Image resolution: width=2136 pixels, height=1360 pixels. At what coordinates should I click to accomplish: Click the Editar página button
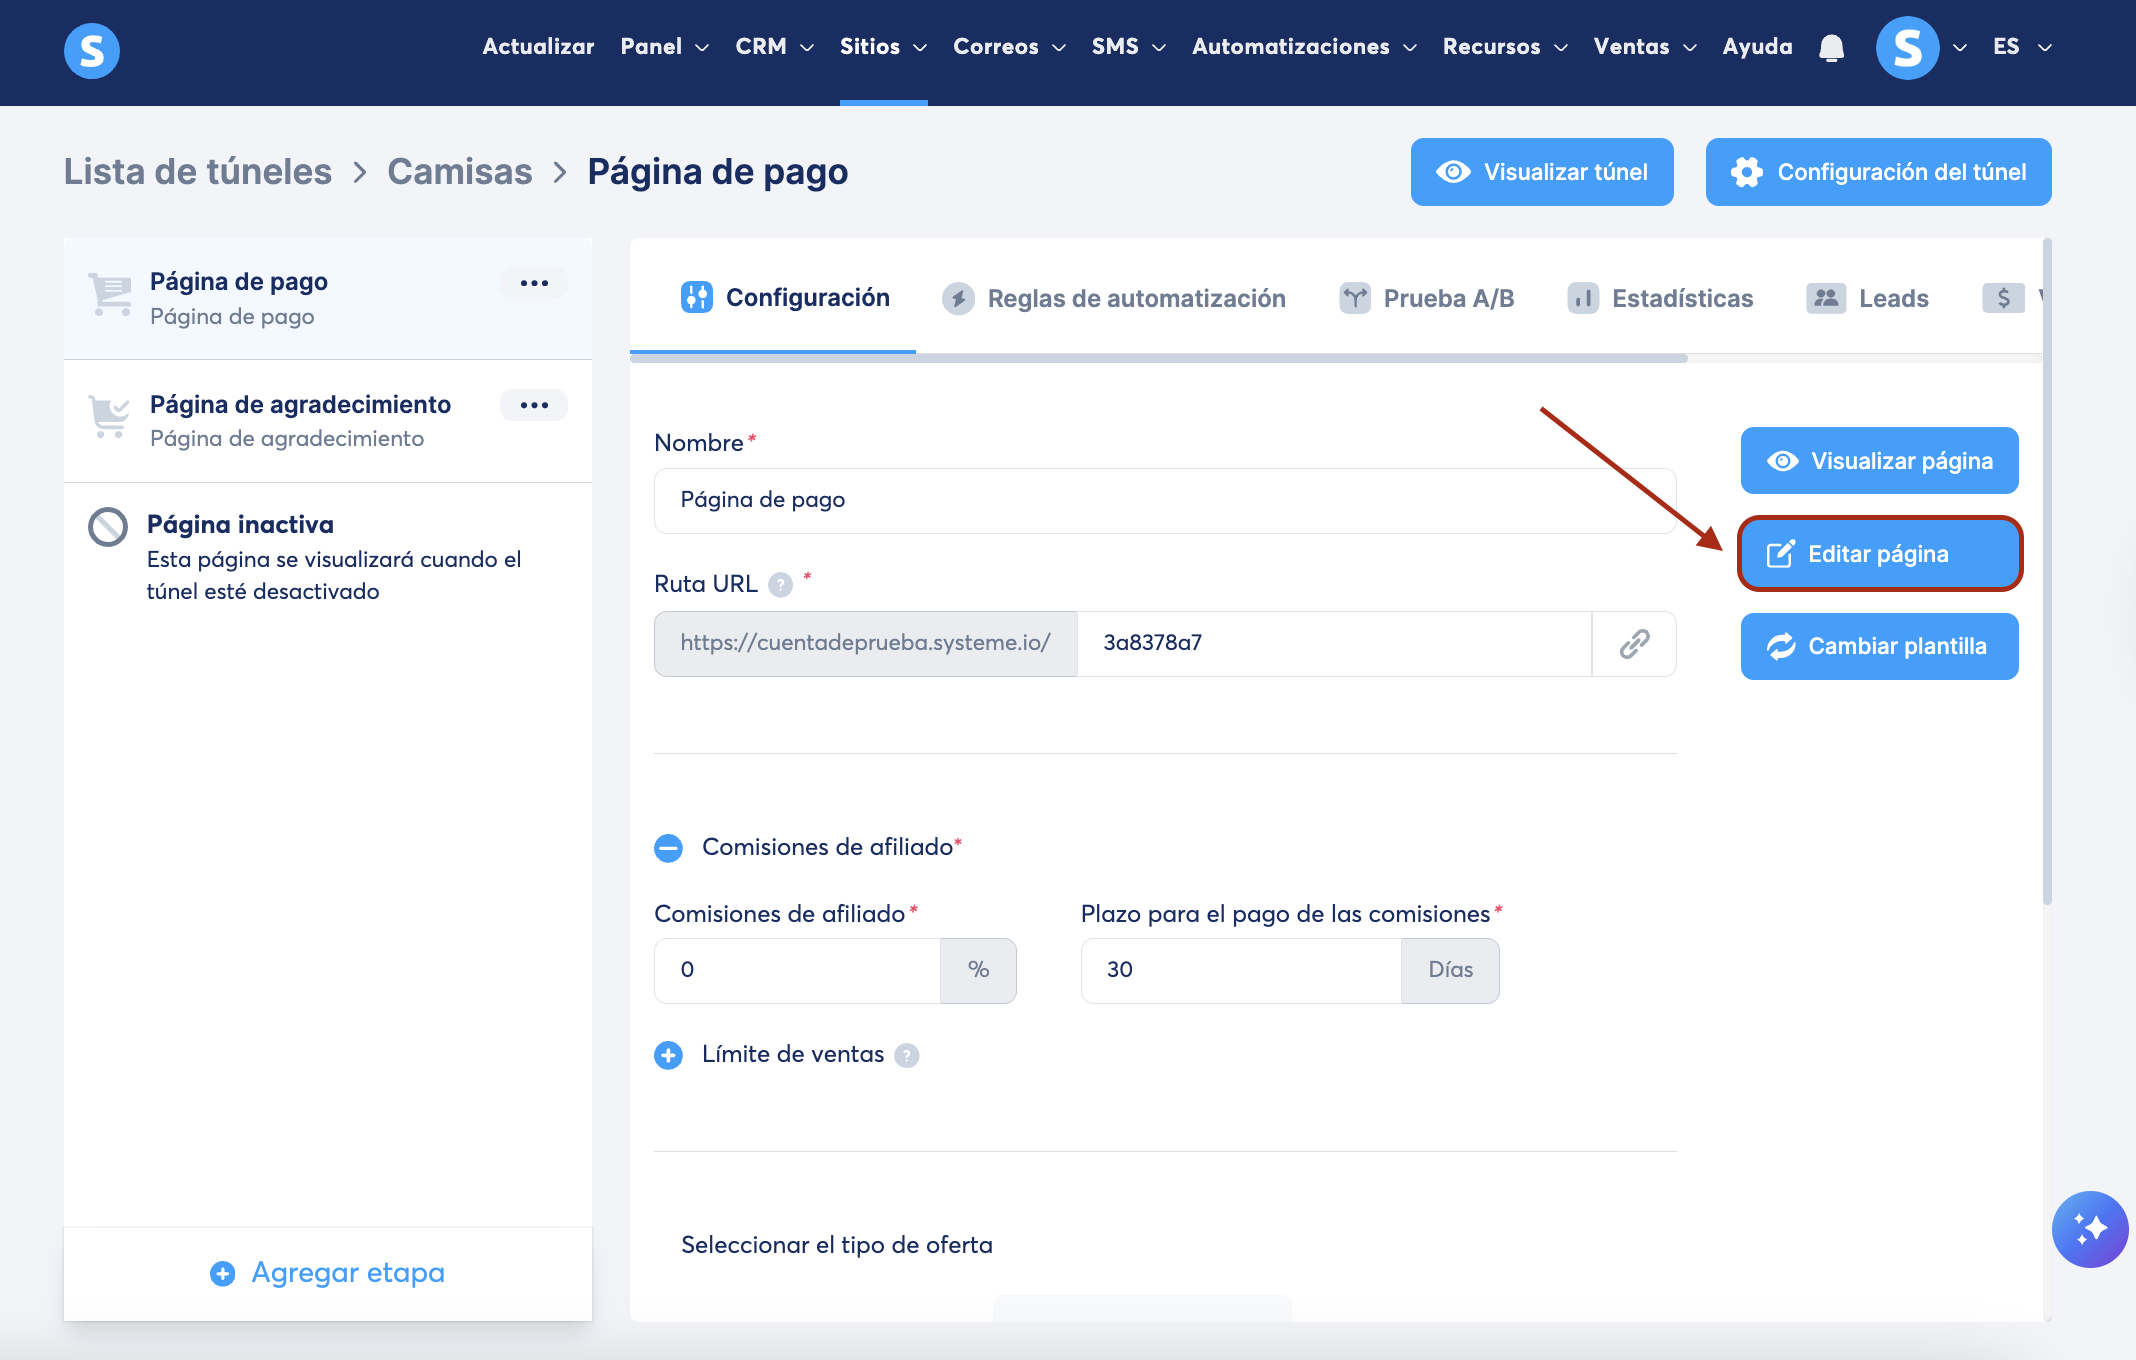pyautogui.click(x=1879, y=554)
